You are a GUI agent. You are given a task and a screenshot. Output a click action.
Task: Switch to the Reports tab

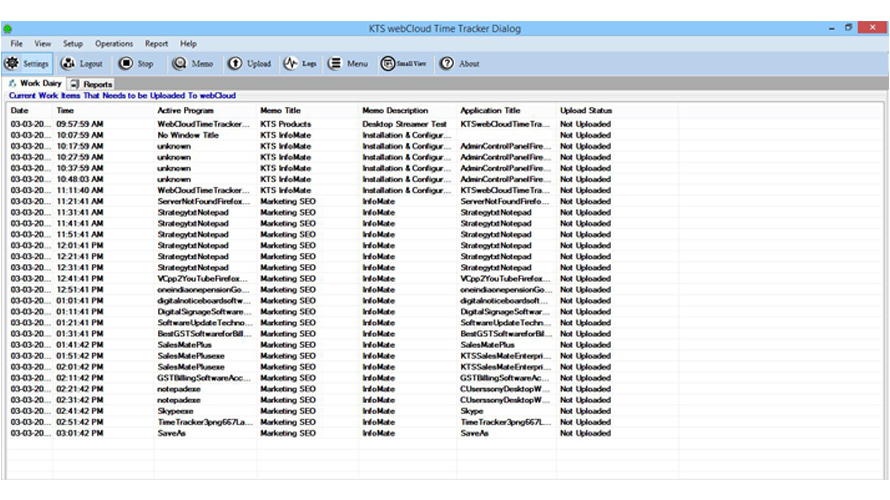[92, 85]
